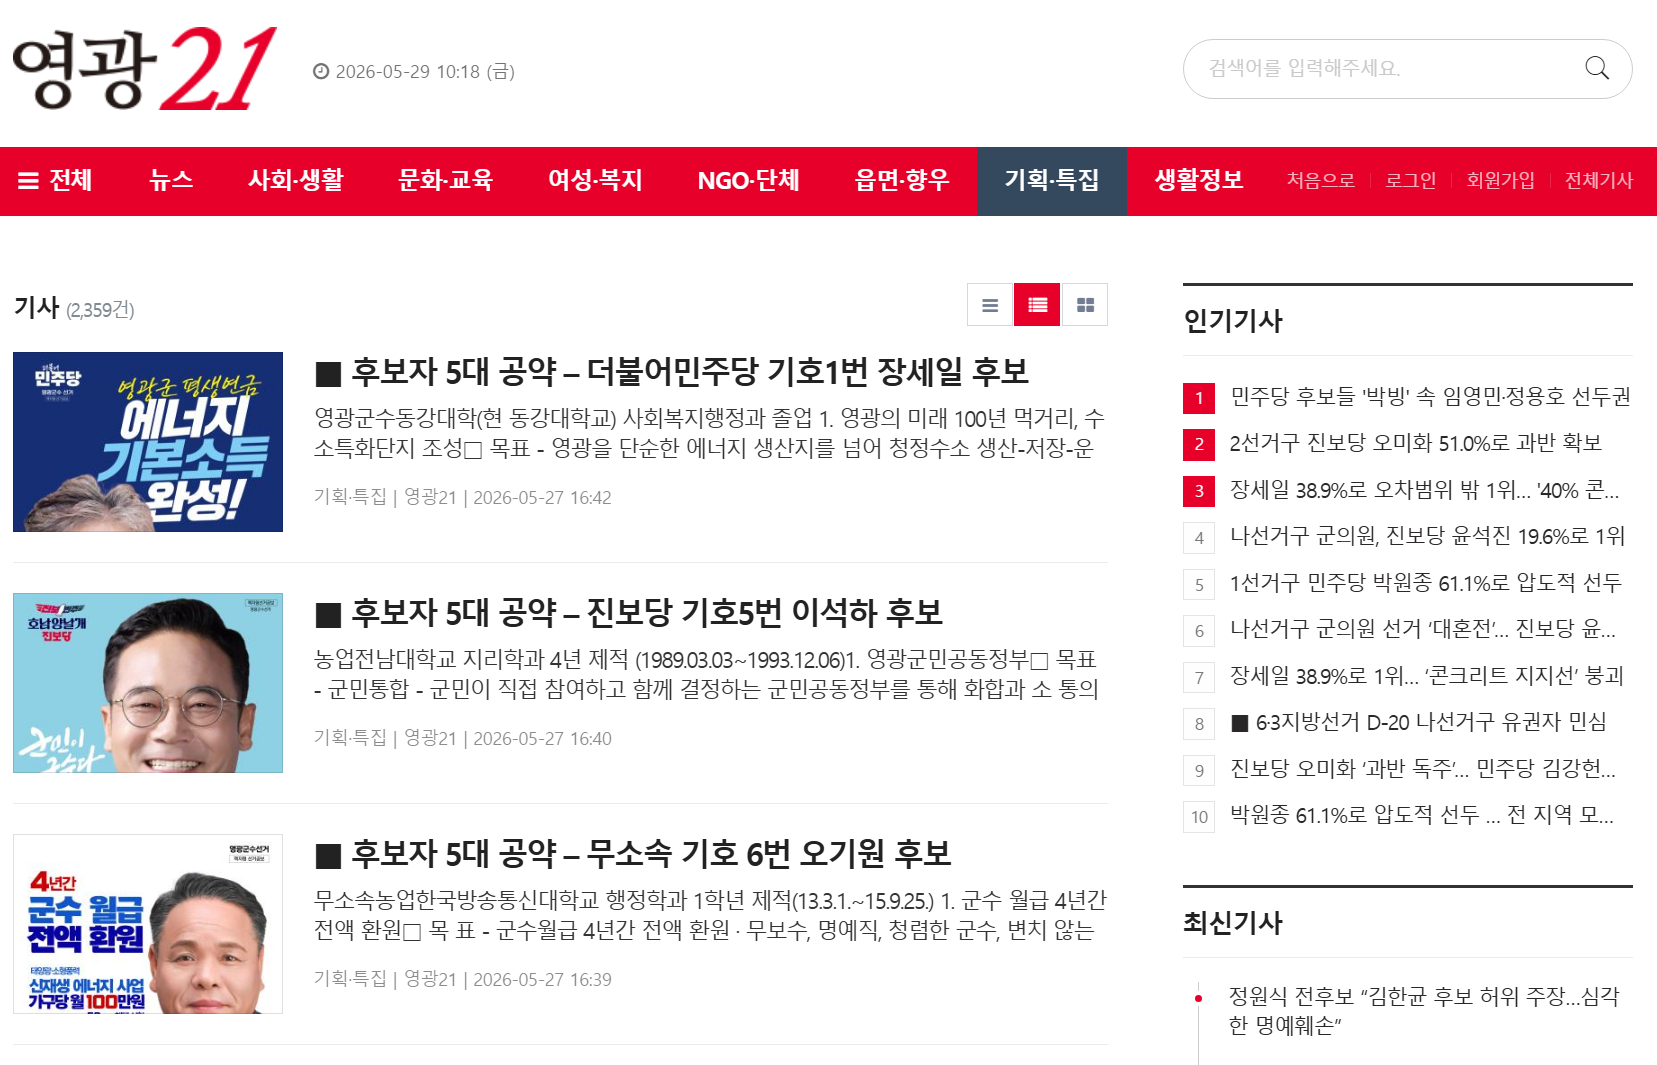Screen dimensions: 1657x1065
Task: Click the 이석하 article summary text
Action: pos(706,674)
